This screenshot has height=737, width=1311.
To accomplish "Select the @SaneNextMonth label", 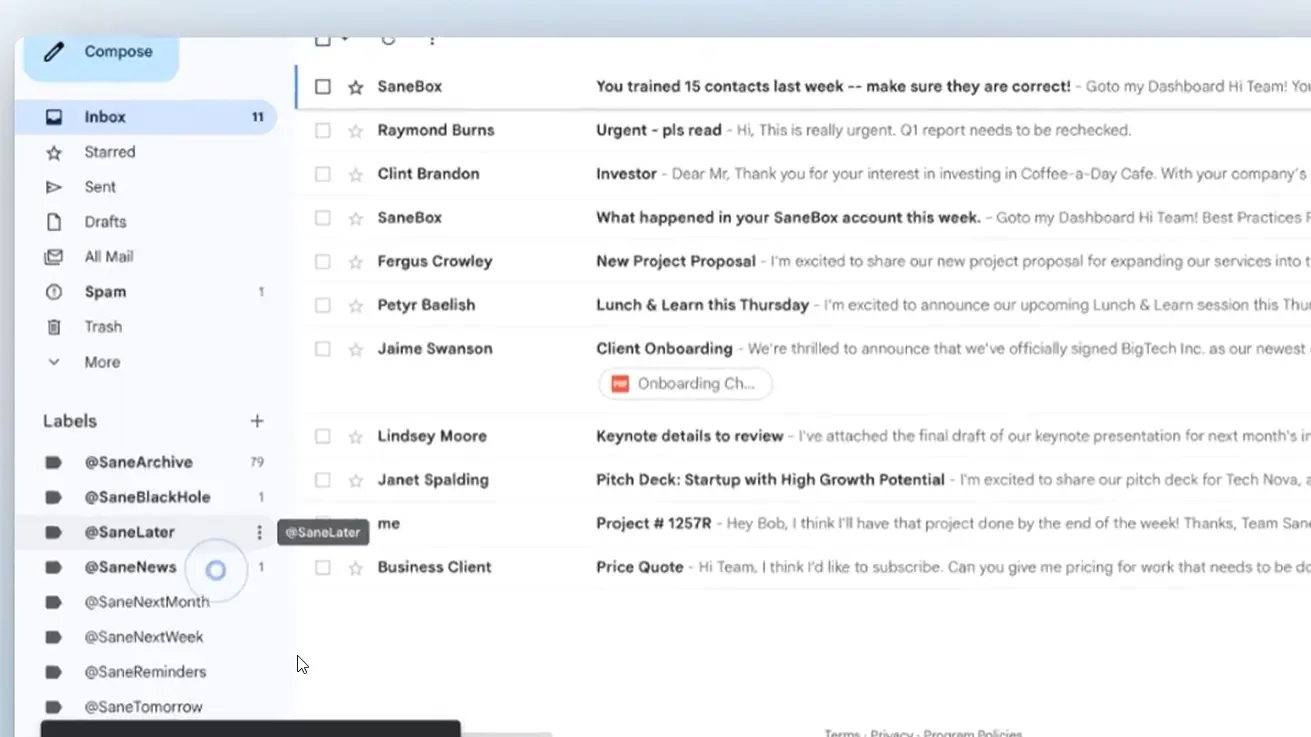I will 145,602.
